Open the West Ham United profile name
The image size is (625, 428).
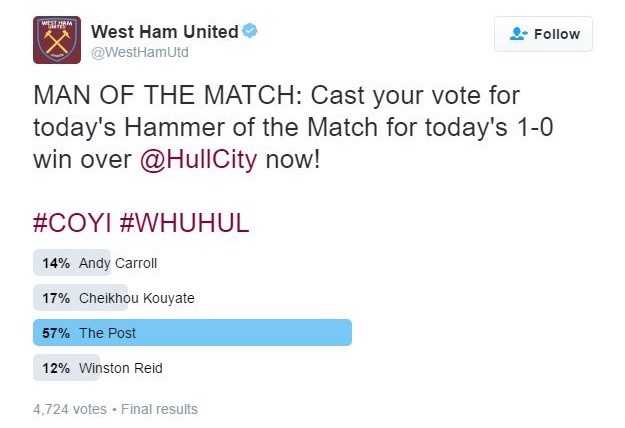(165, 31)
